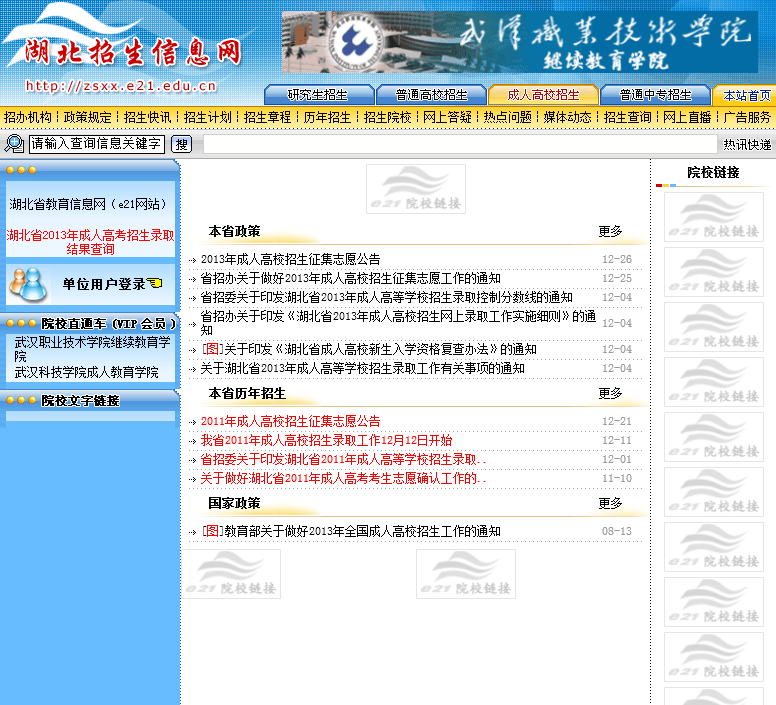Open 湖北省教育信息网 (e21网站) link
The image size is (776, 705).
(x=88, y=204)
